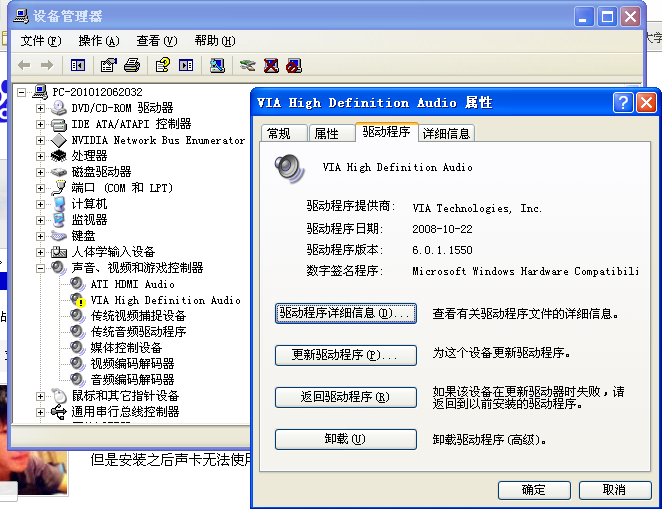Select 视频编码解码器 in the tree
The width and height of the screenshot is (662, 509).
click(132, 364)
